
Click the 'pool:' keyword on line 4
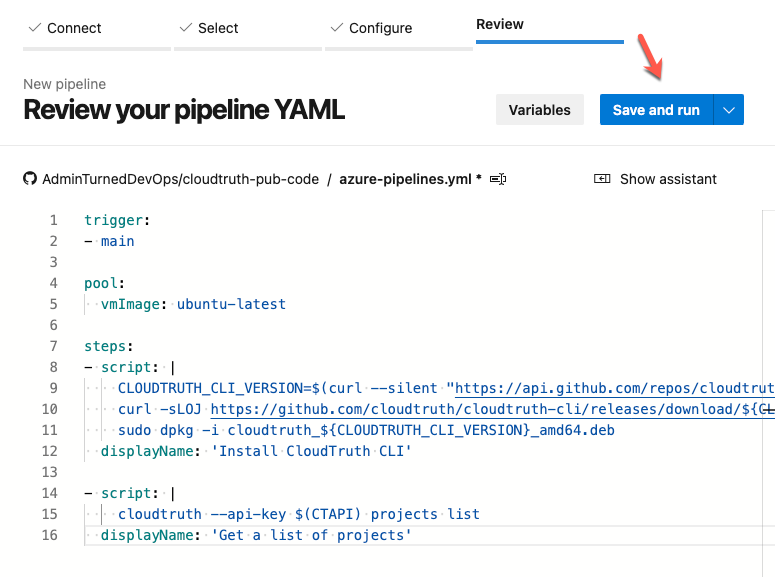tap(104, 283)
